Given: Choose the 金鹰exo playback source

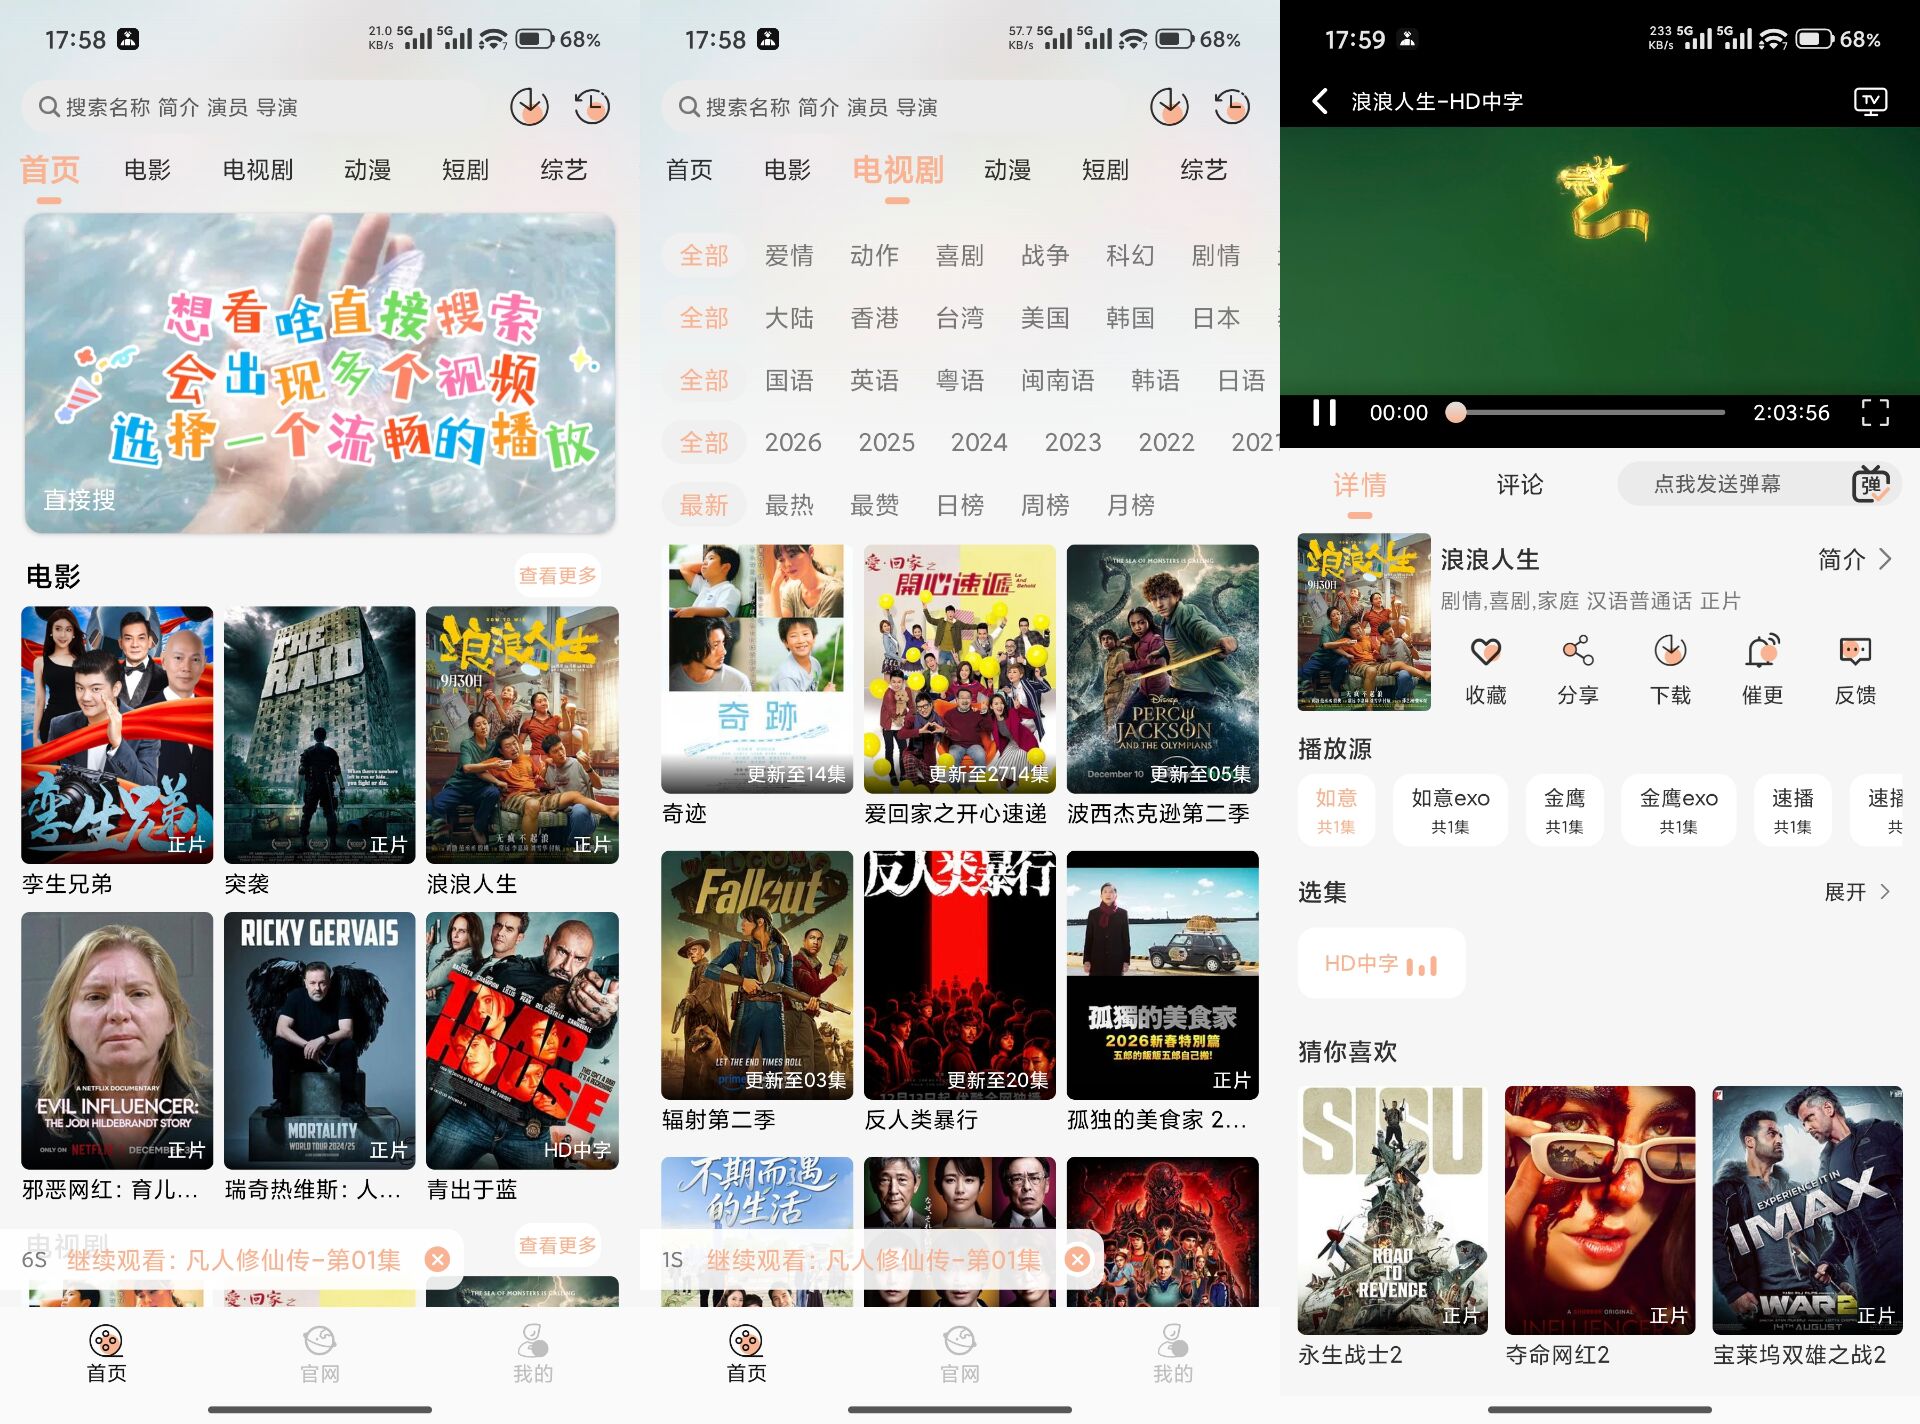Looking at the screenshot, I should (x=1678, y=810).
